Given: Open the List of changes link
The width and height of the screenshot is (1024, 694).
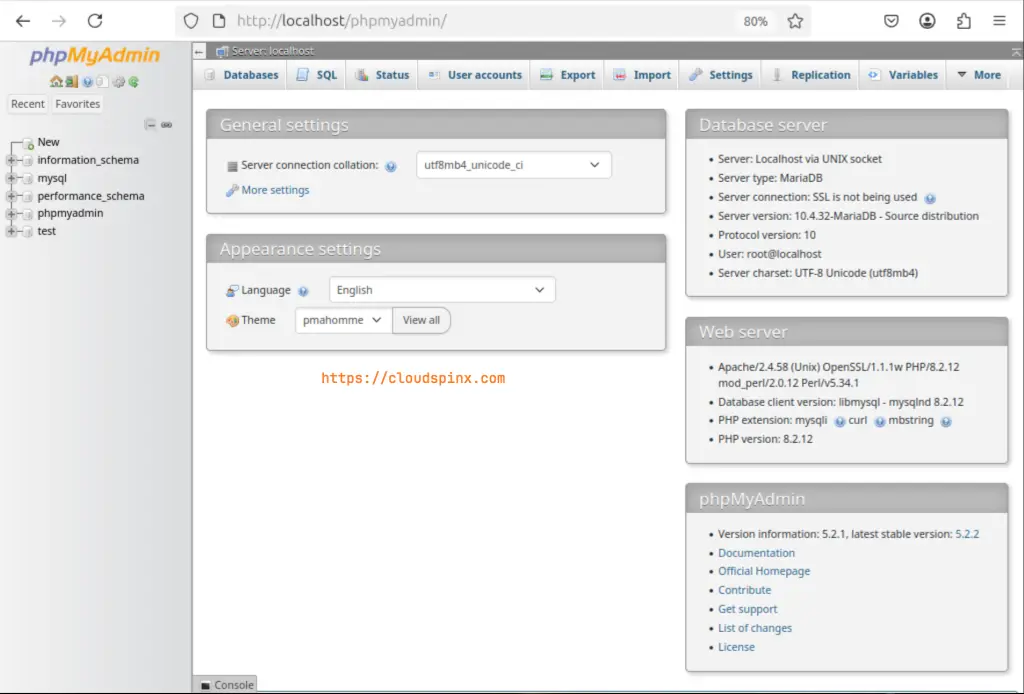Looking at the screenshot, I should tap(755, 627).
